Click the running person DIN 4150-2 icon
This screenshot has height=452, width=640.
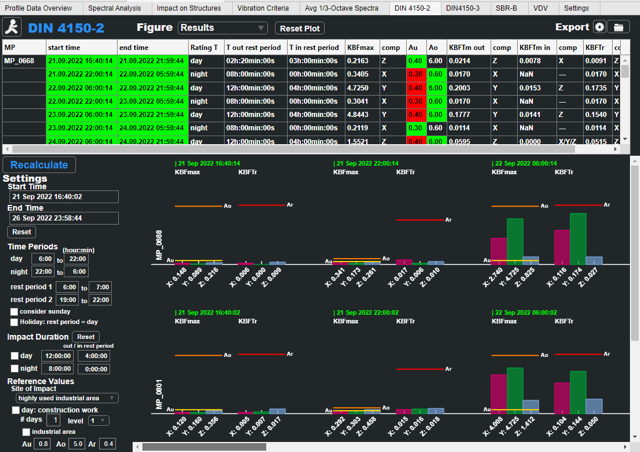click(x=12, y=28)
